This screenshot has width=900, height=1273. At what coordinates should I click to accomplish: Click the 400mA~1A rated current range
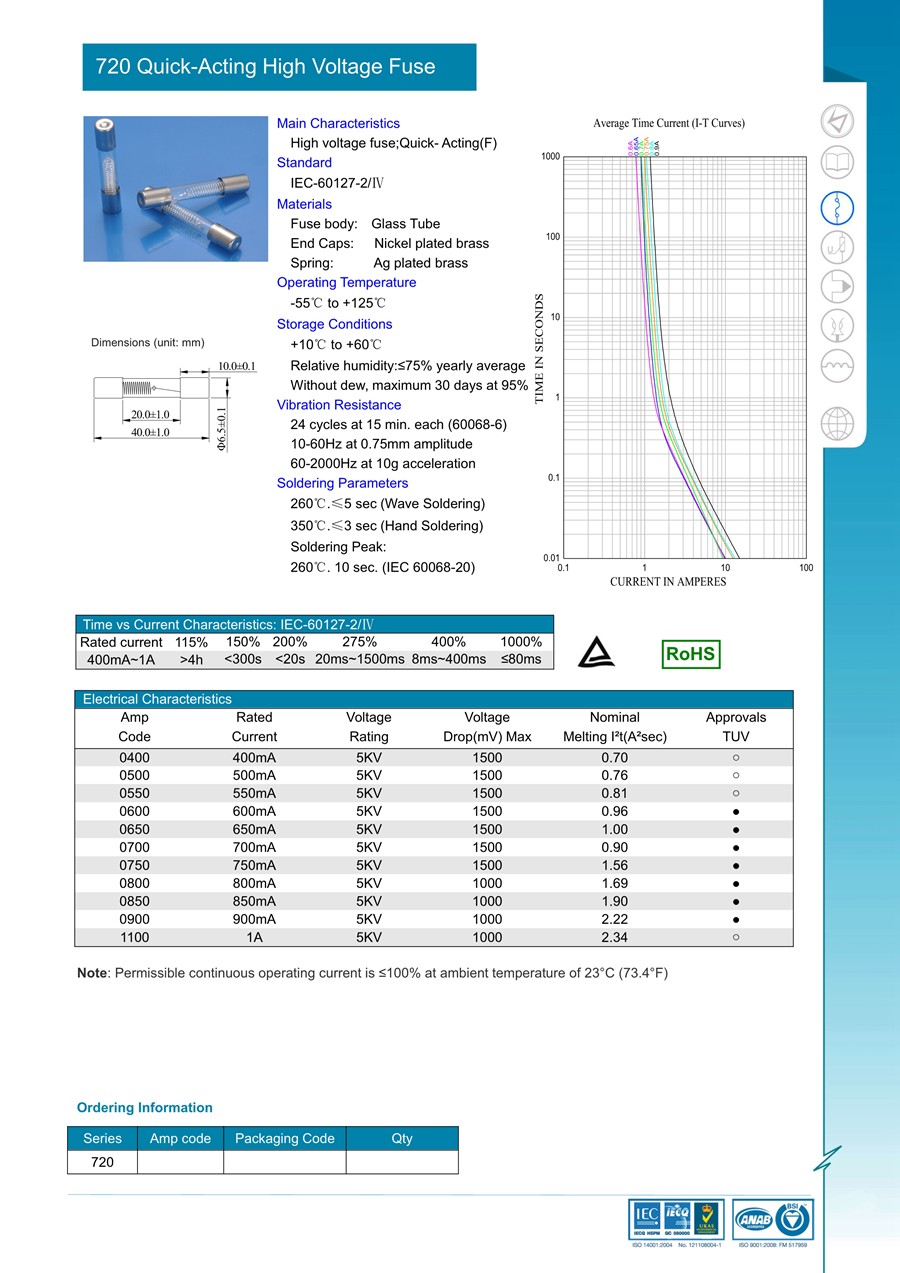point(121,660)
